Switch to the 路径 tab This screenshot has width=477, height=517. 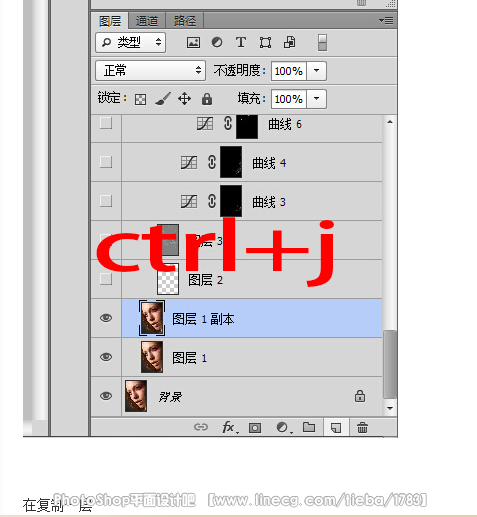pyautogui.click(x=185, y=21)
